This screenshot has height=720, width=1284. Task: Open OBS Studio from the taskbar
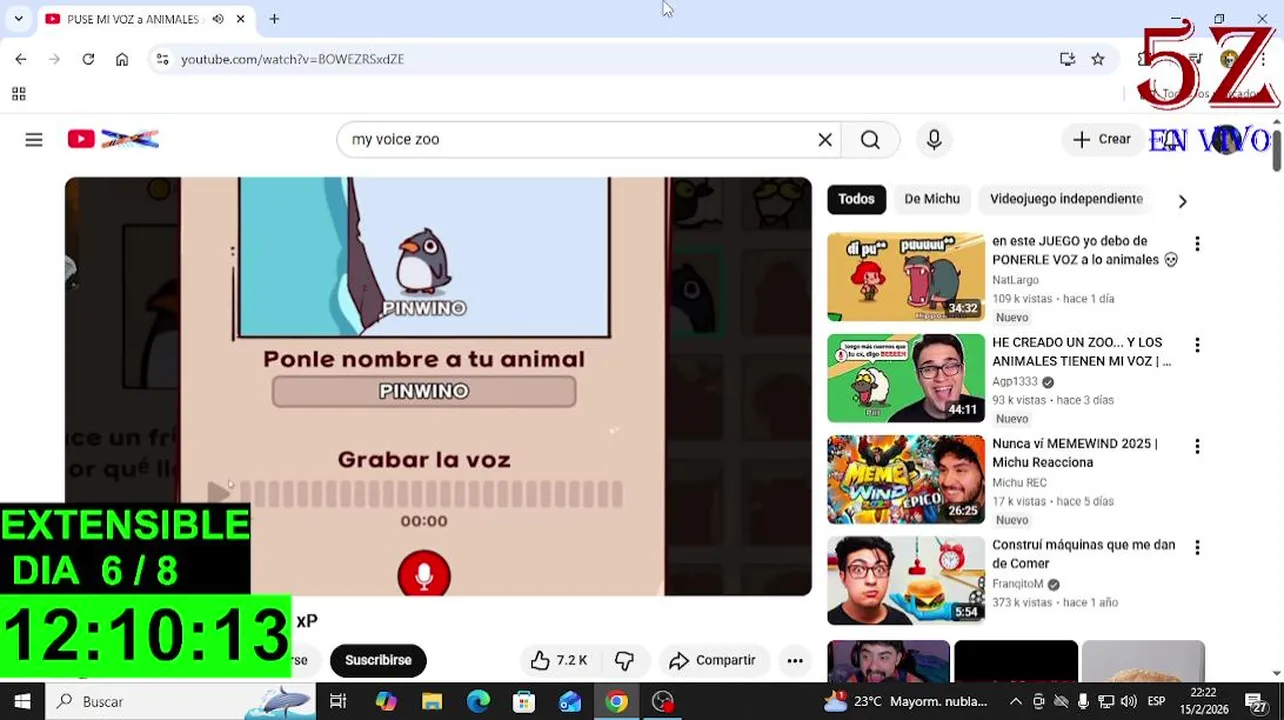[663, 702]
